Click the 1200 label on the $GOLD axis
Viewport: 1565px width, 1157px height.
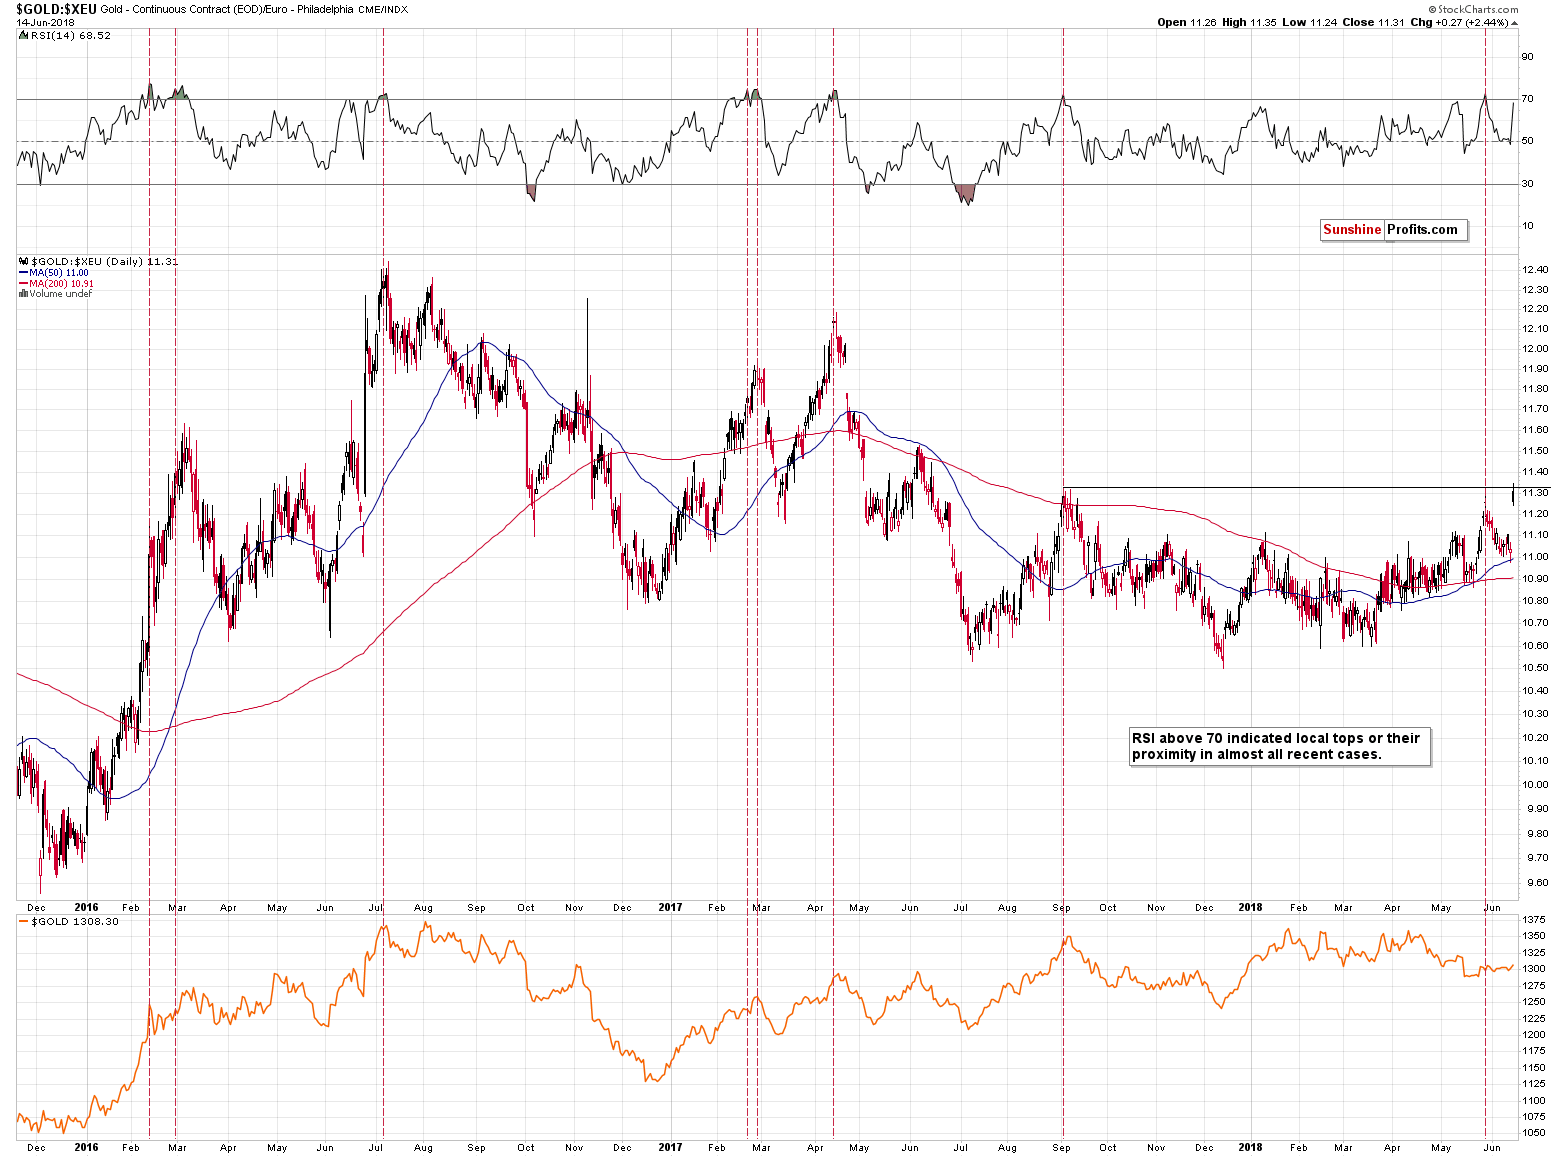[x=1532, y=1035]
